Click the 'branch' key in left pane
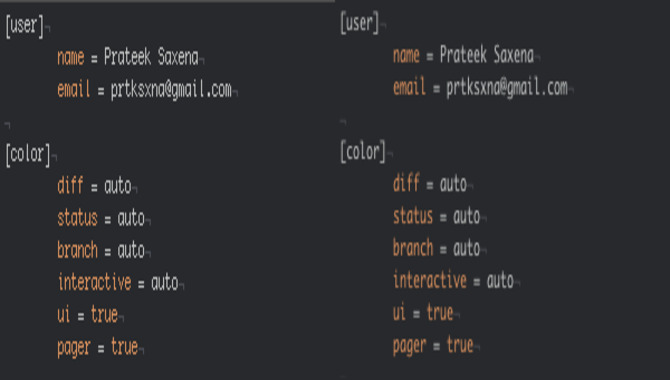 click(x=77, y=250)
